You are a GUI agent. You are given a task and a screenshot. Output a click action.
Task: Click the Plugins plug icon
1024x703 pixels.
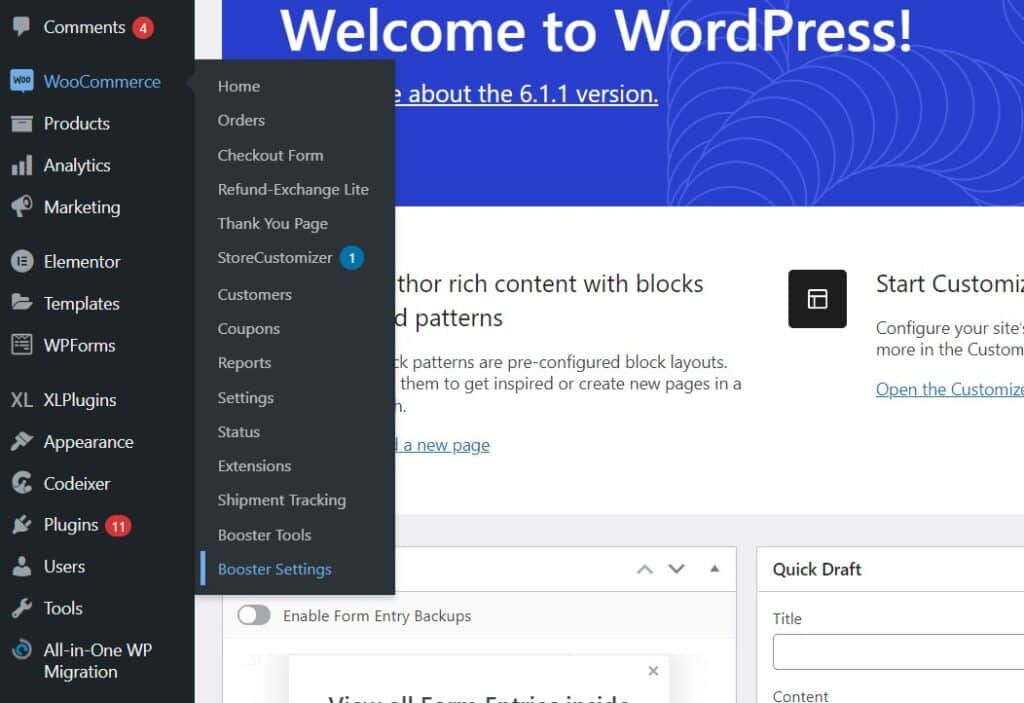click(22, 525)
